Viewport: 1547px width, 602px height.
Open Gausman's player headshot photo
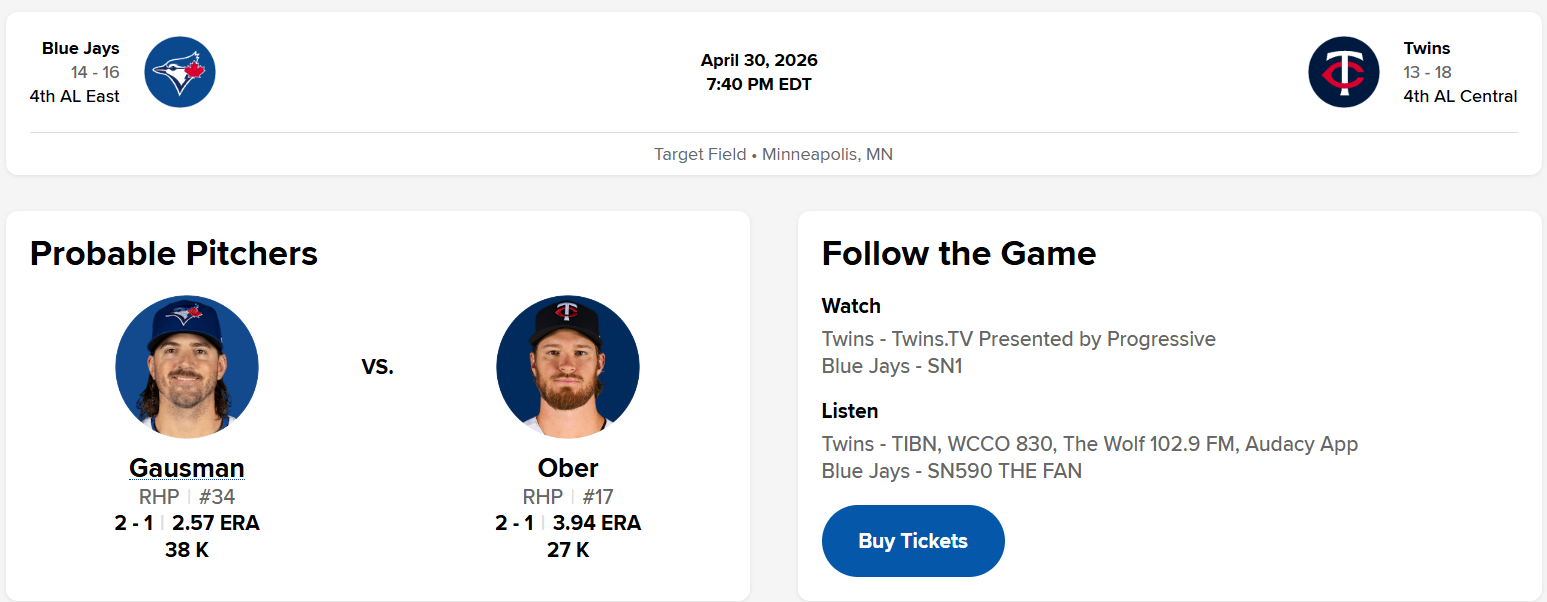(187, 366)
